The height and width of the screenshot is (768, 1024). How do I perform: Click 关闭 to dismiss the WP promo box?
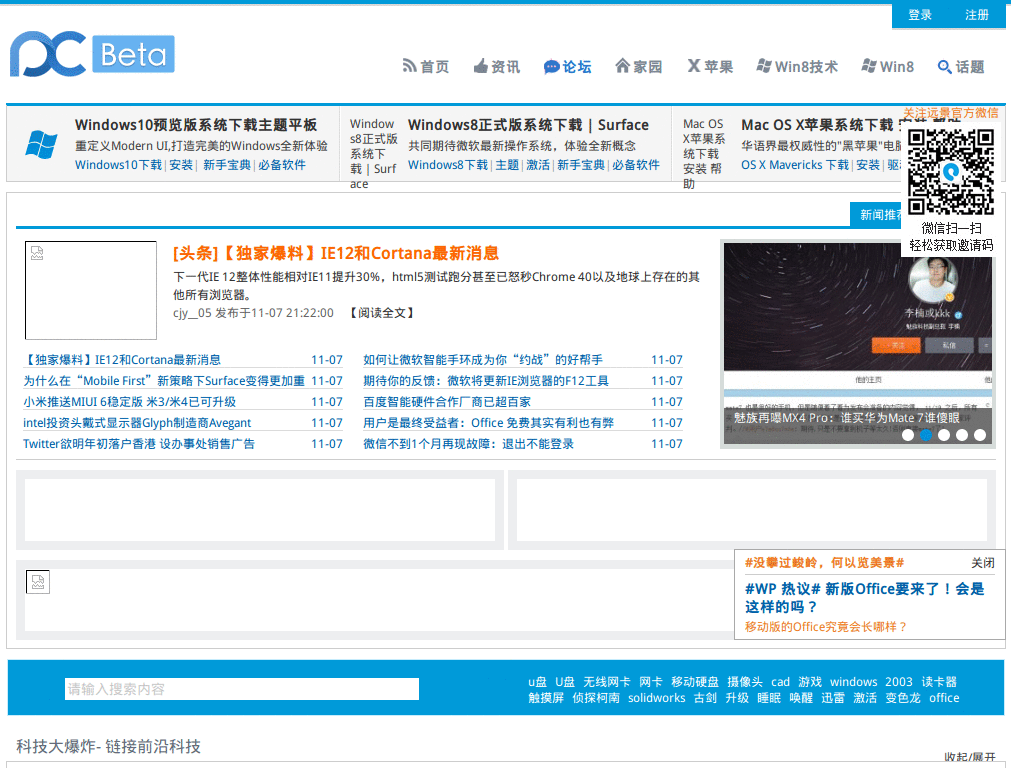(x=985, y=563)
